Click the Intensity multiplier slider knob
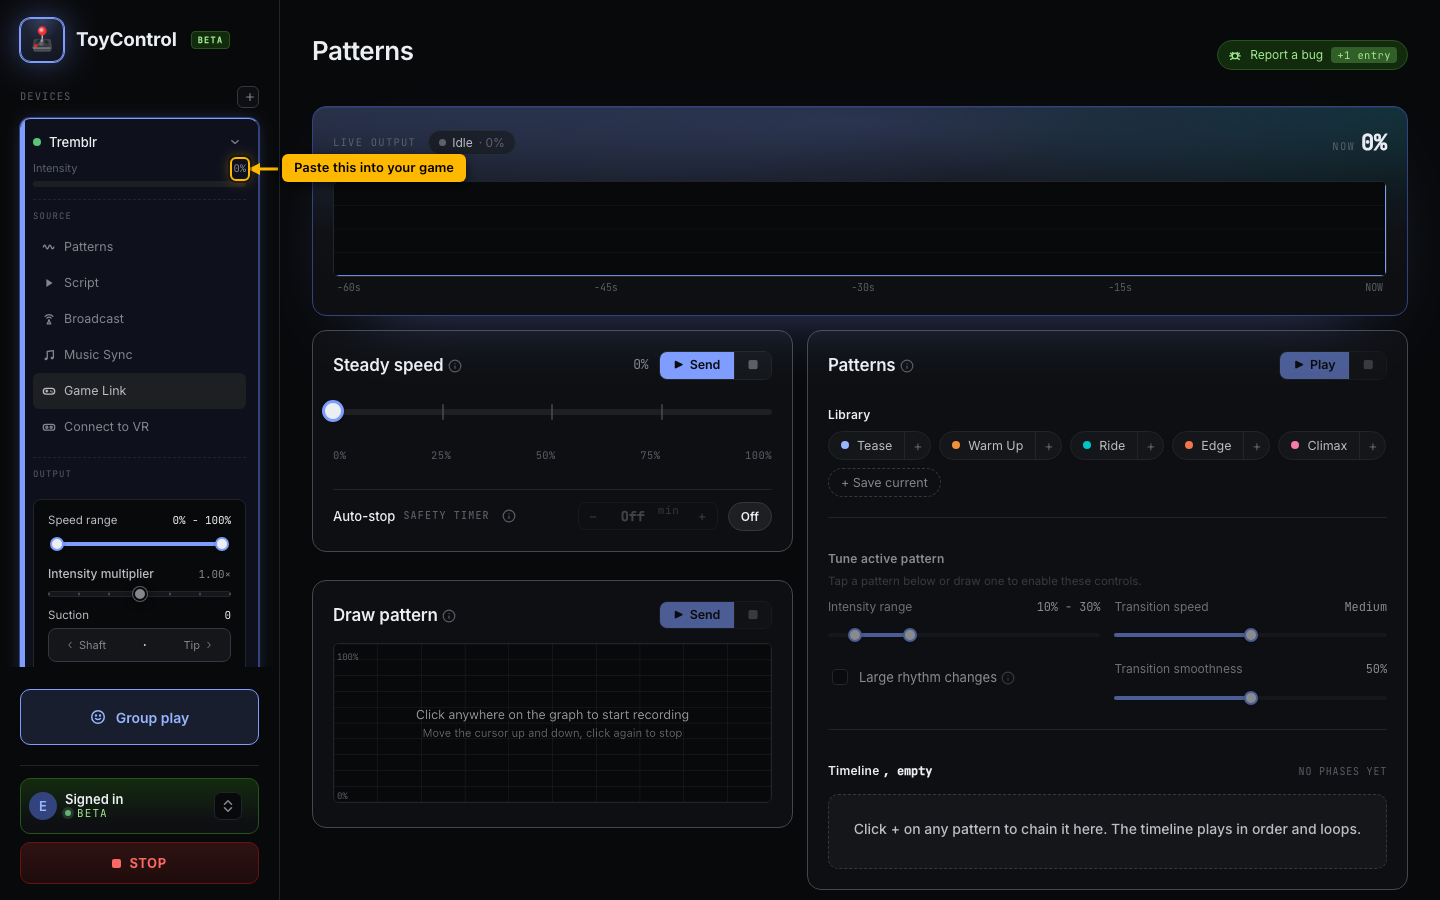 (140, 594)
